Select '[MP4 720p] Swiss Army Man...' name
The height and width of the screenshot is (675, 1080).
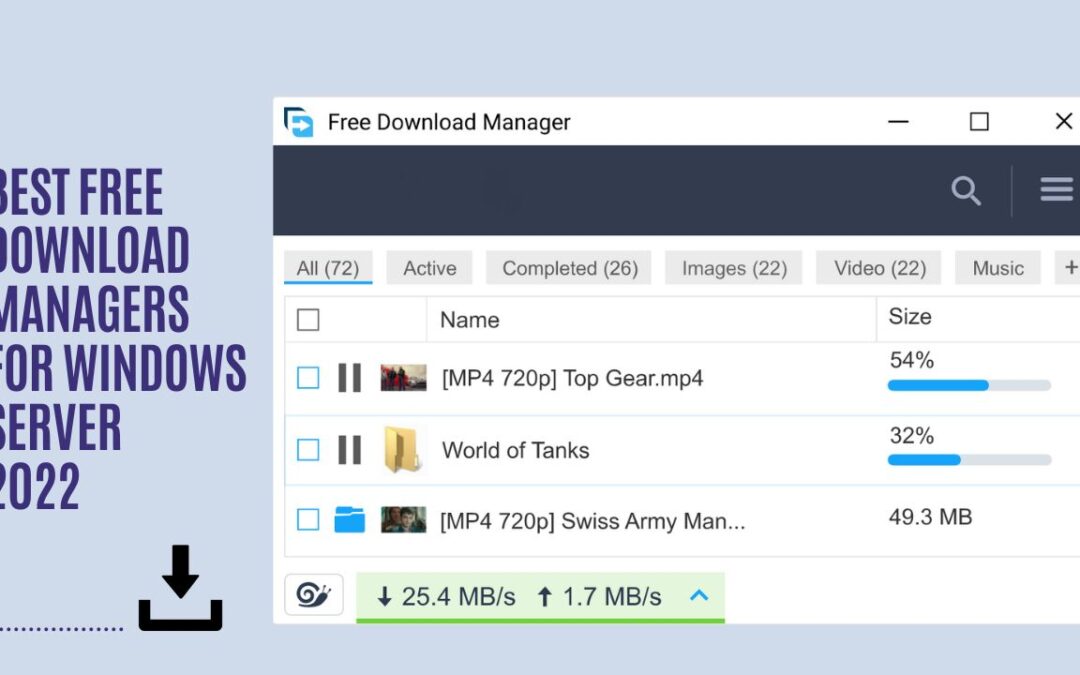click(x=592, y=521)
